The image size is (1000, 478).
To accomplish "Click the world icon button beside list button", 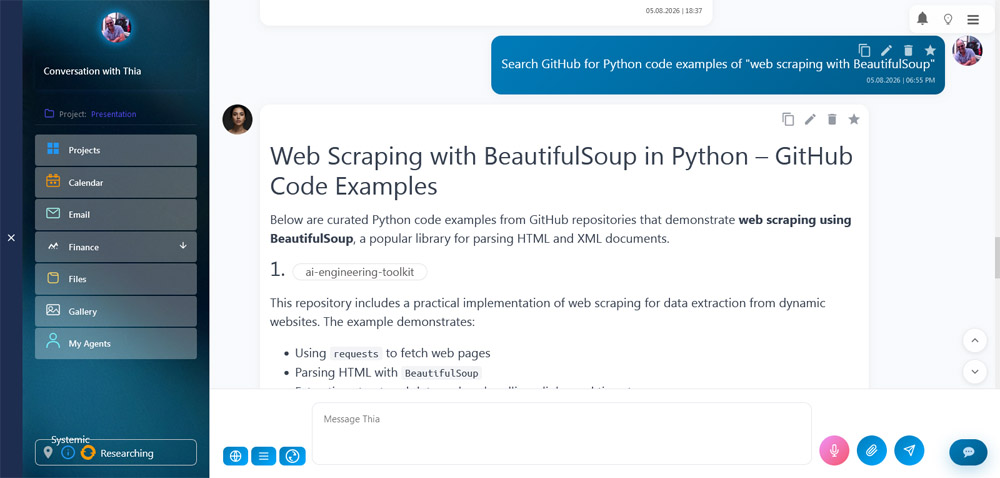I will click(292, 456).
